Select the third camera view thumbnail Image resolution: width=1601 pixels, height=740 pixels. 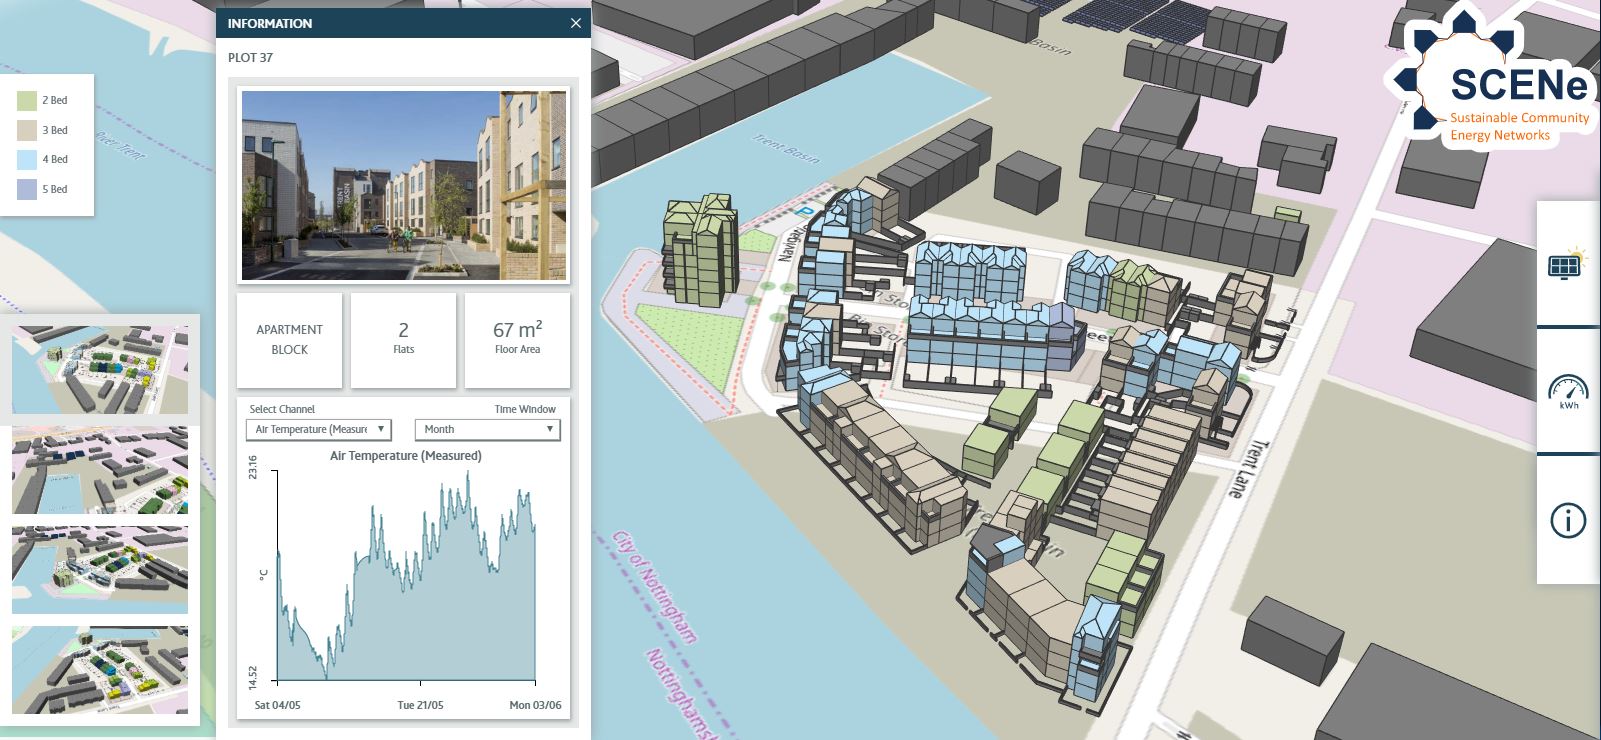(x=99, y=570)
